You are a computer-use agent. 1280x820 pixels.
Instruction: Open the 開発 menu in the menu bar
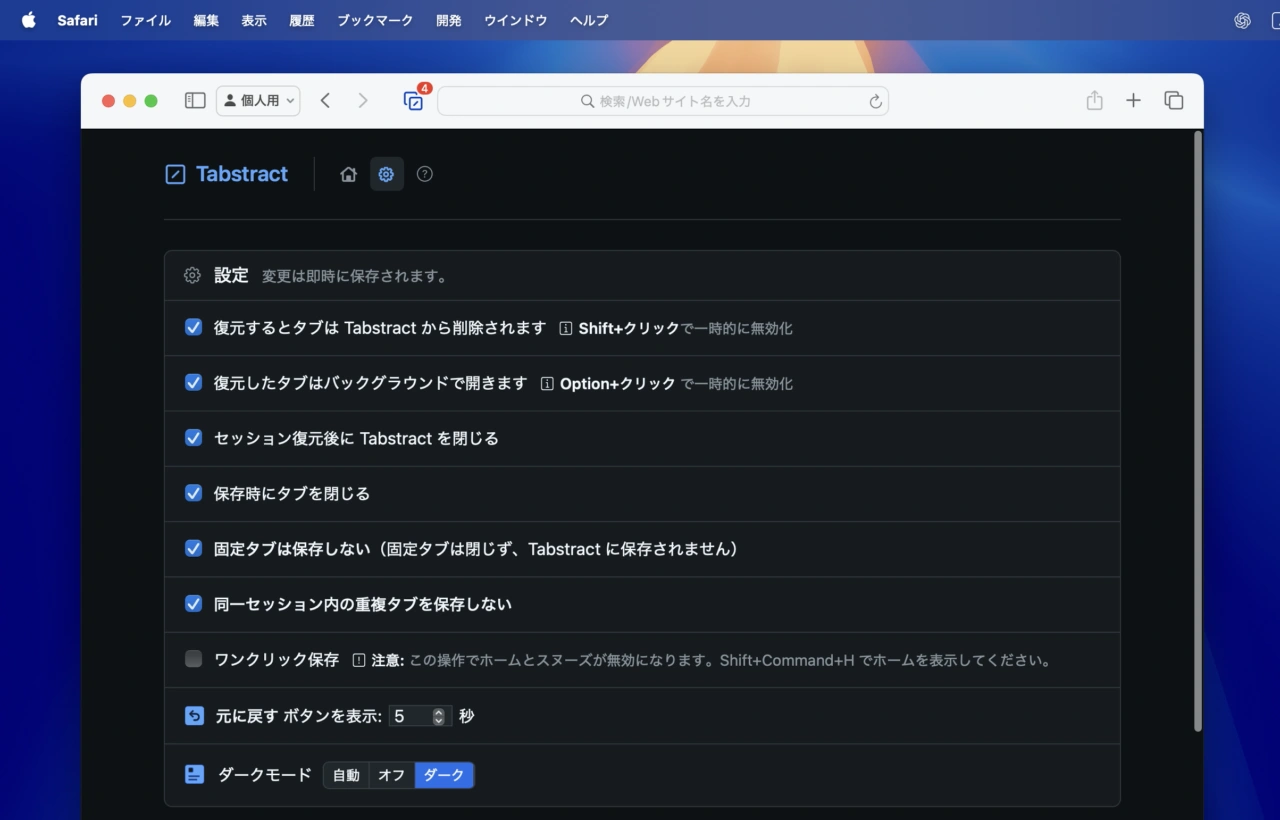448,20
